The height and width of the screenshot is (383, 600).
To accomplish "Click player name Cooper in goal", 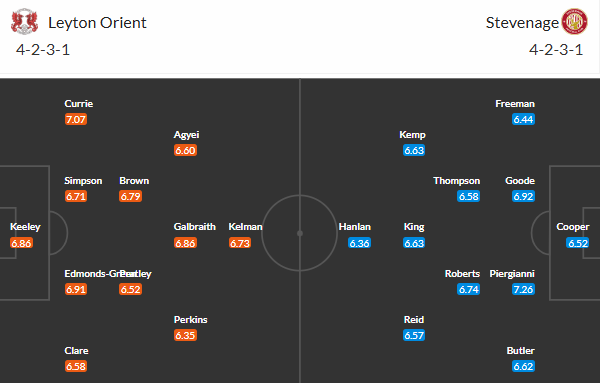I will click(572, 227).
